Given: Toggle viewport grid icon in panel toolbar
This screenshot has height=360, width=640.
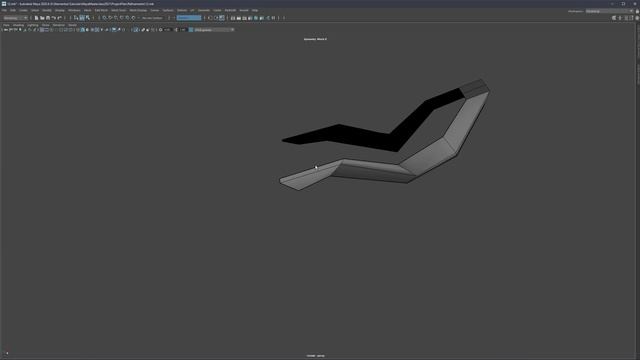Looking at the screenshot, I should 42,30.
